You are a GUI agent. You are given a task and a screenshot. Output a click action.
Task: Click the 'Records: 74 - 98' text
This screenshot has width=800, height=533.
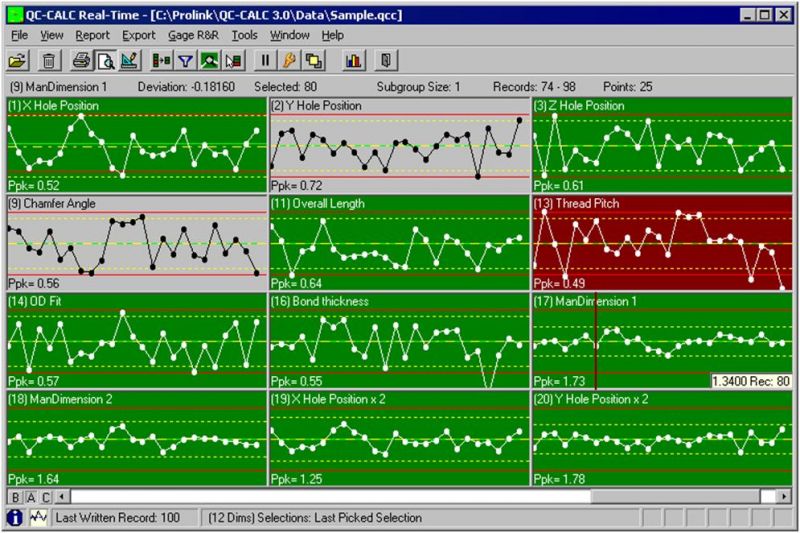pyautogui.click(x=534, y=87)
